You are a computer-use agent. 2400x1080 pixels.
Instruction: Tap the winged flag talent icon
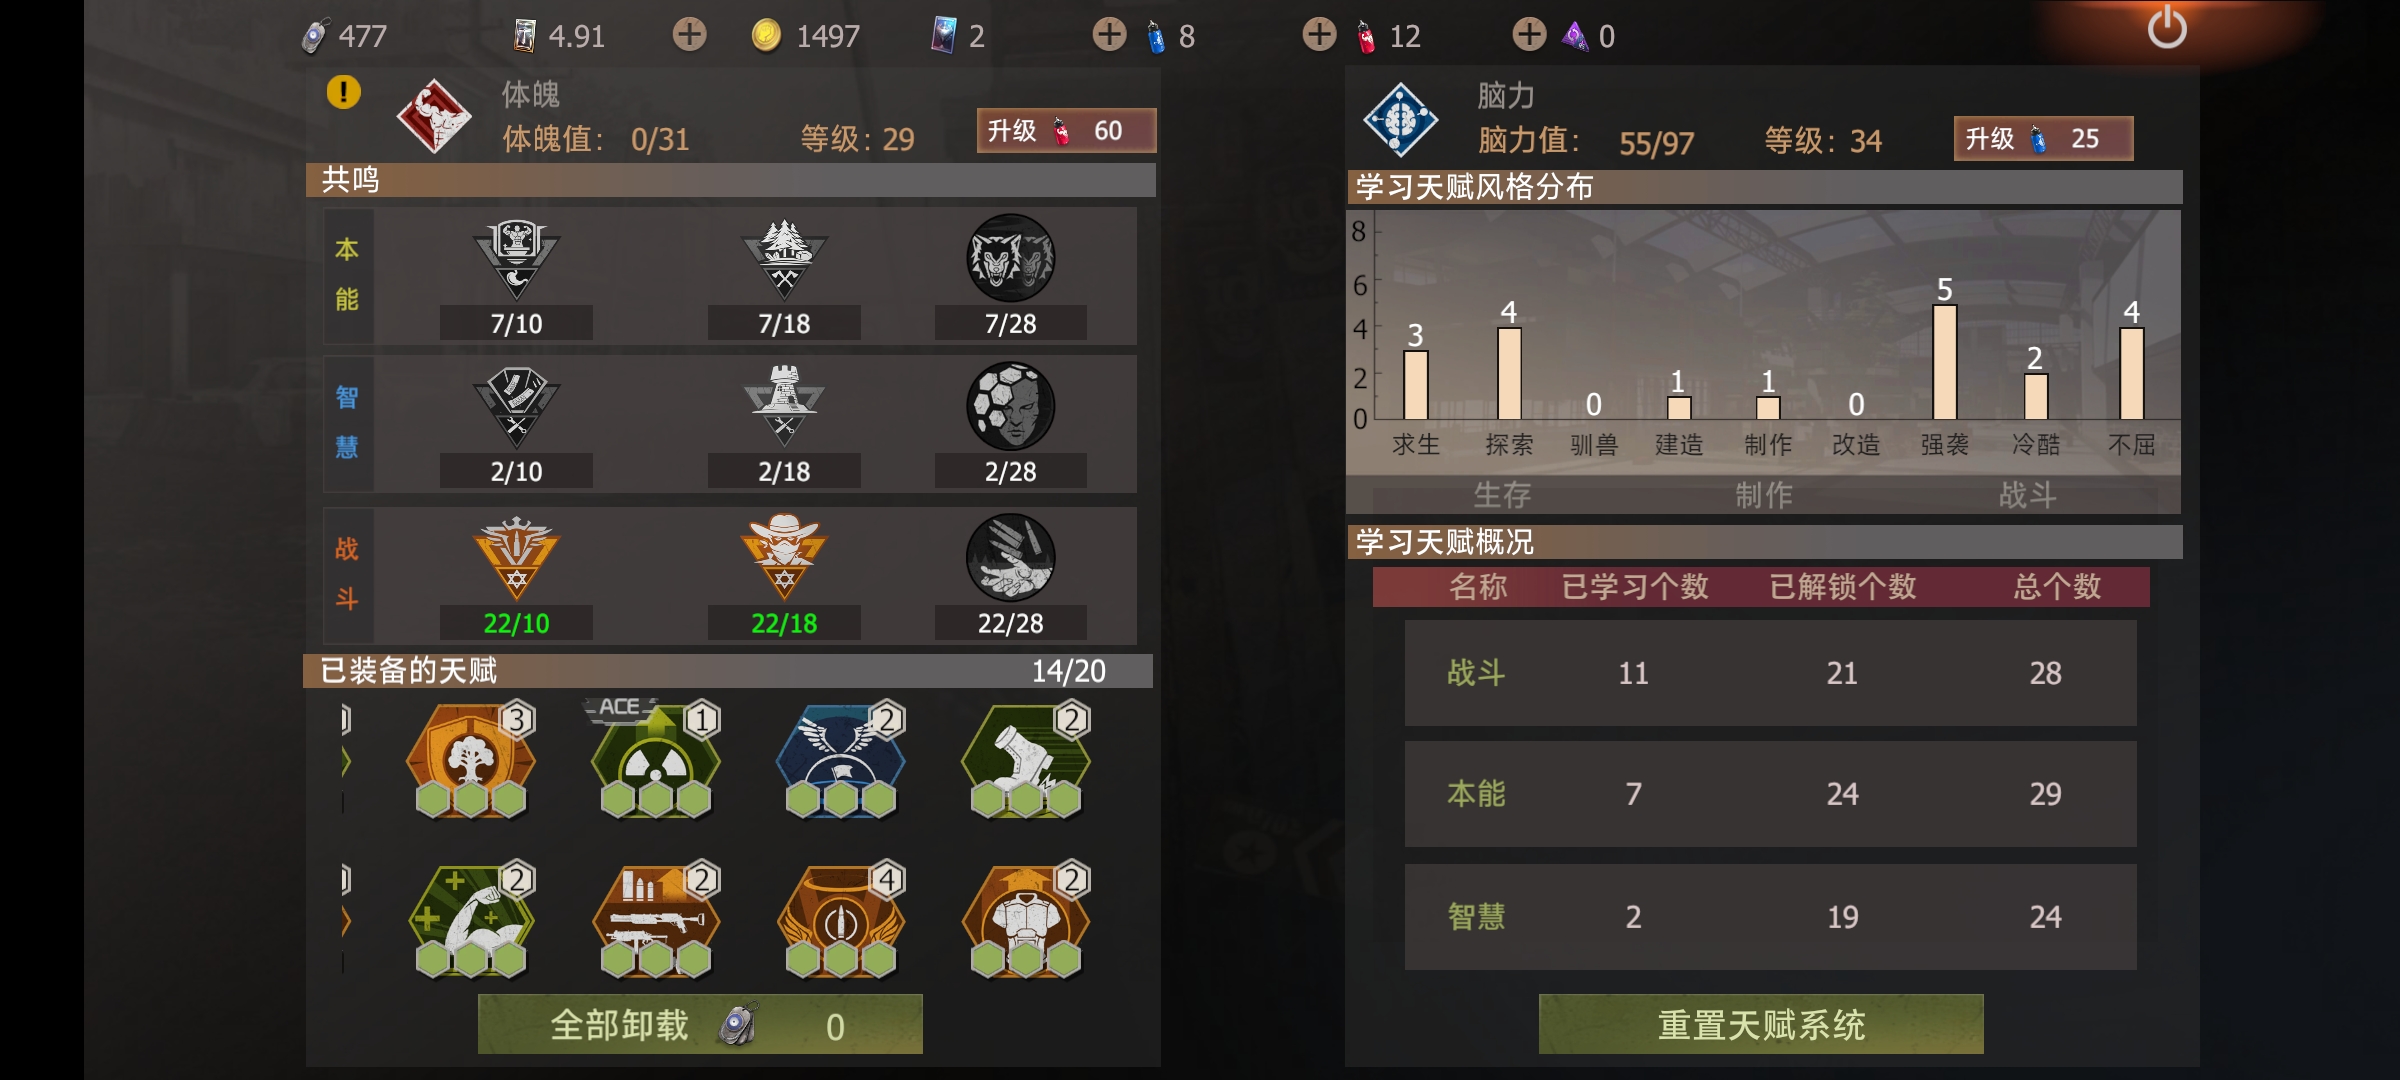coord(841,762)
